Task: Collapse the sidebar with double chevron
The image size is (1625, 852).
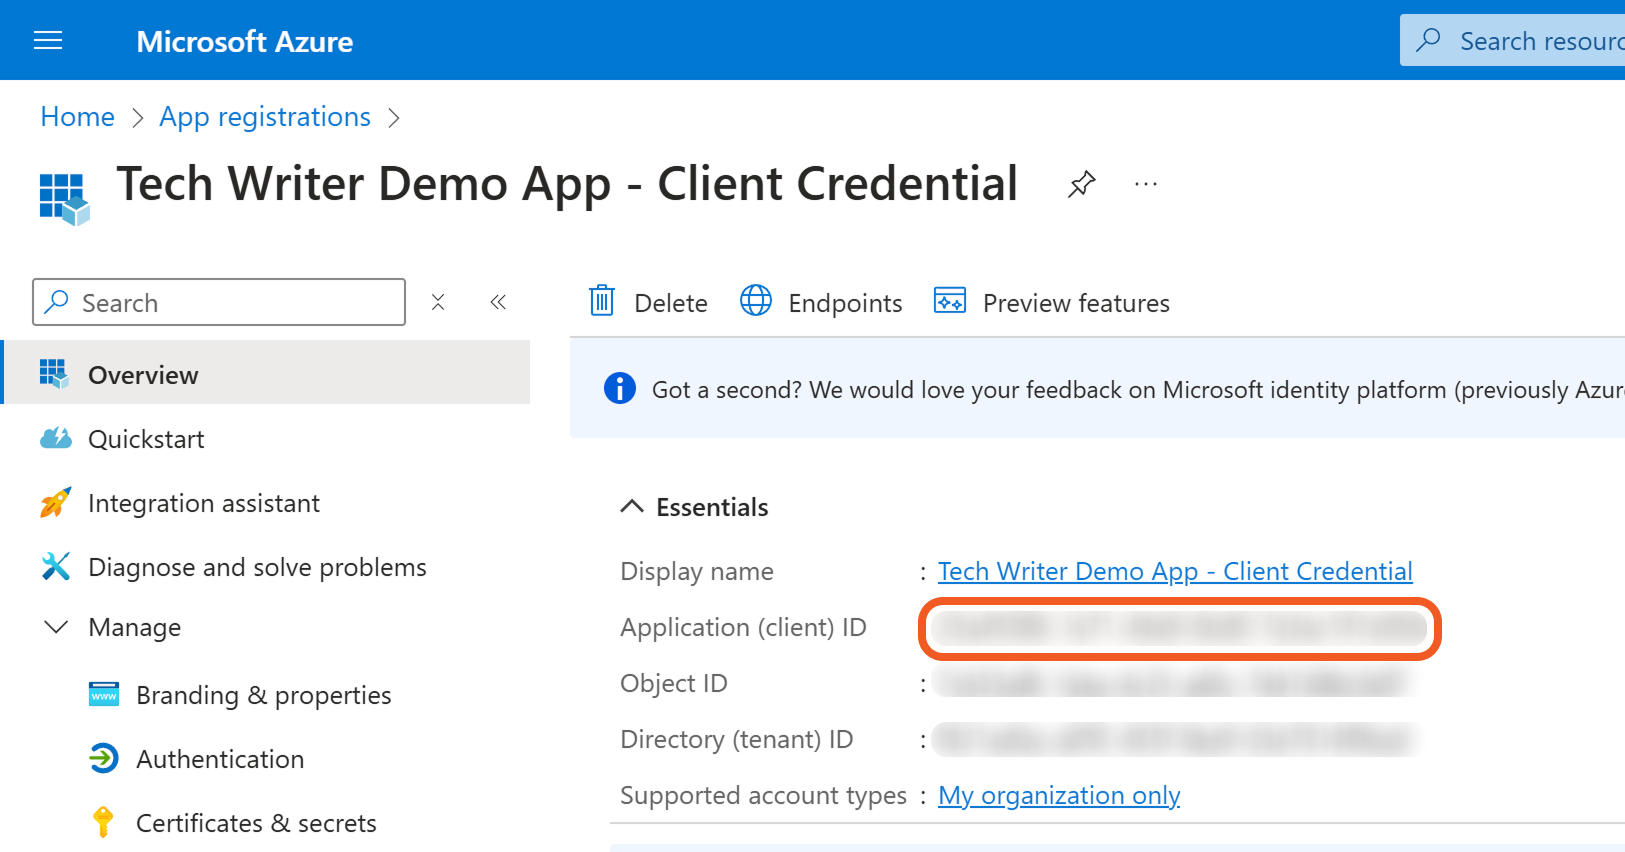Action: point(498,302)
